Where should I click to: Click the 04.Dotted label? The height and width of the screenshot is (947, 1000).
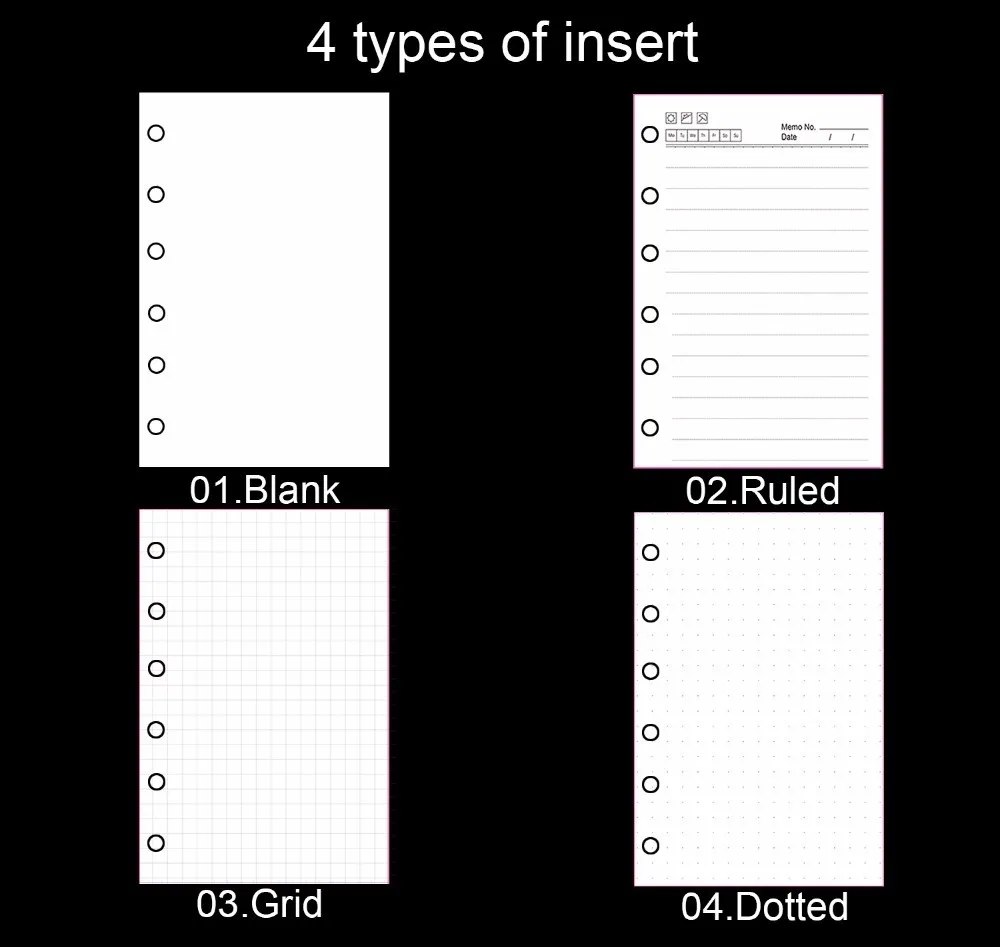[x=764, y=906]
